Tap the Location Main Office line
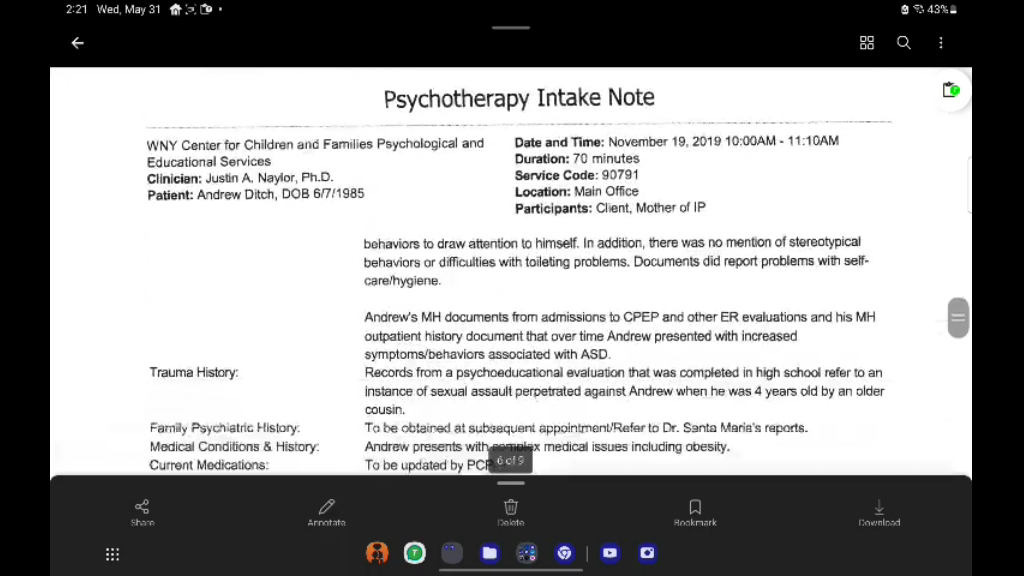The height and width of the screenshot is (576, 1024). (x=577, y=191)
